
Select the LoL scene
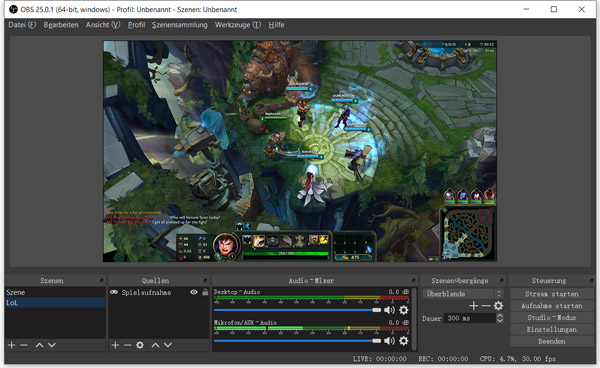(55, 303)
